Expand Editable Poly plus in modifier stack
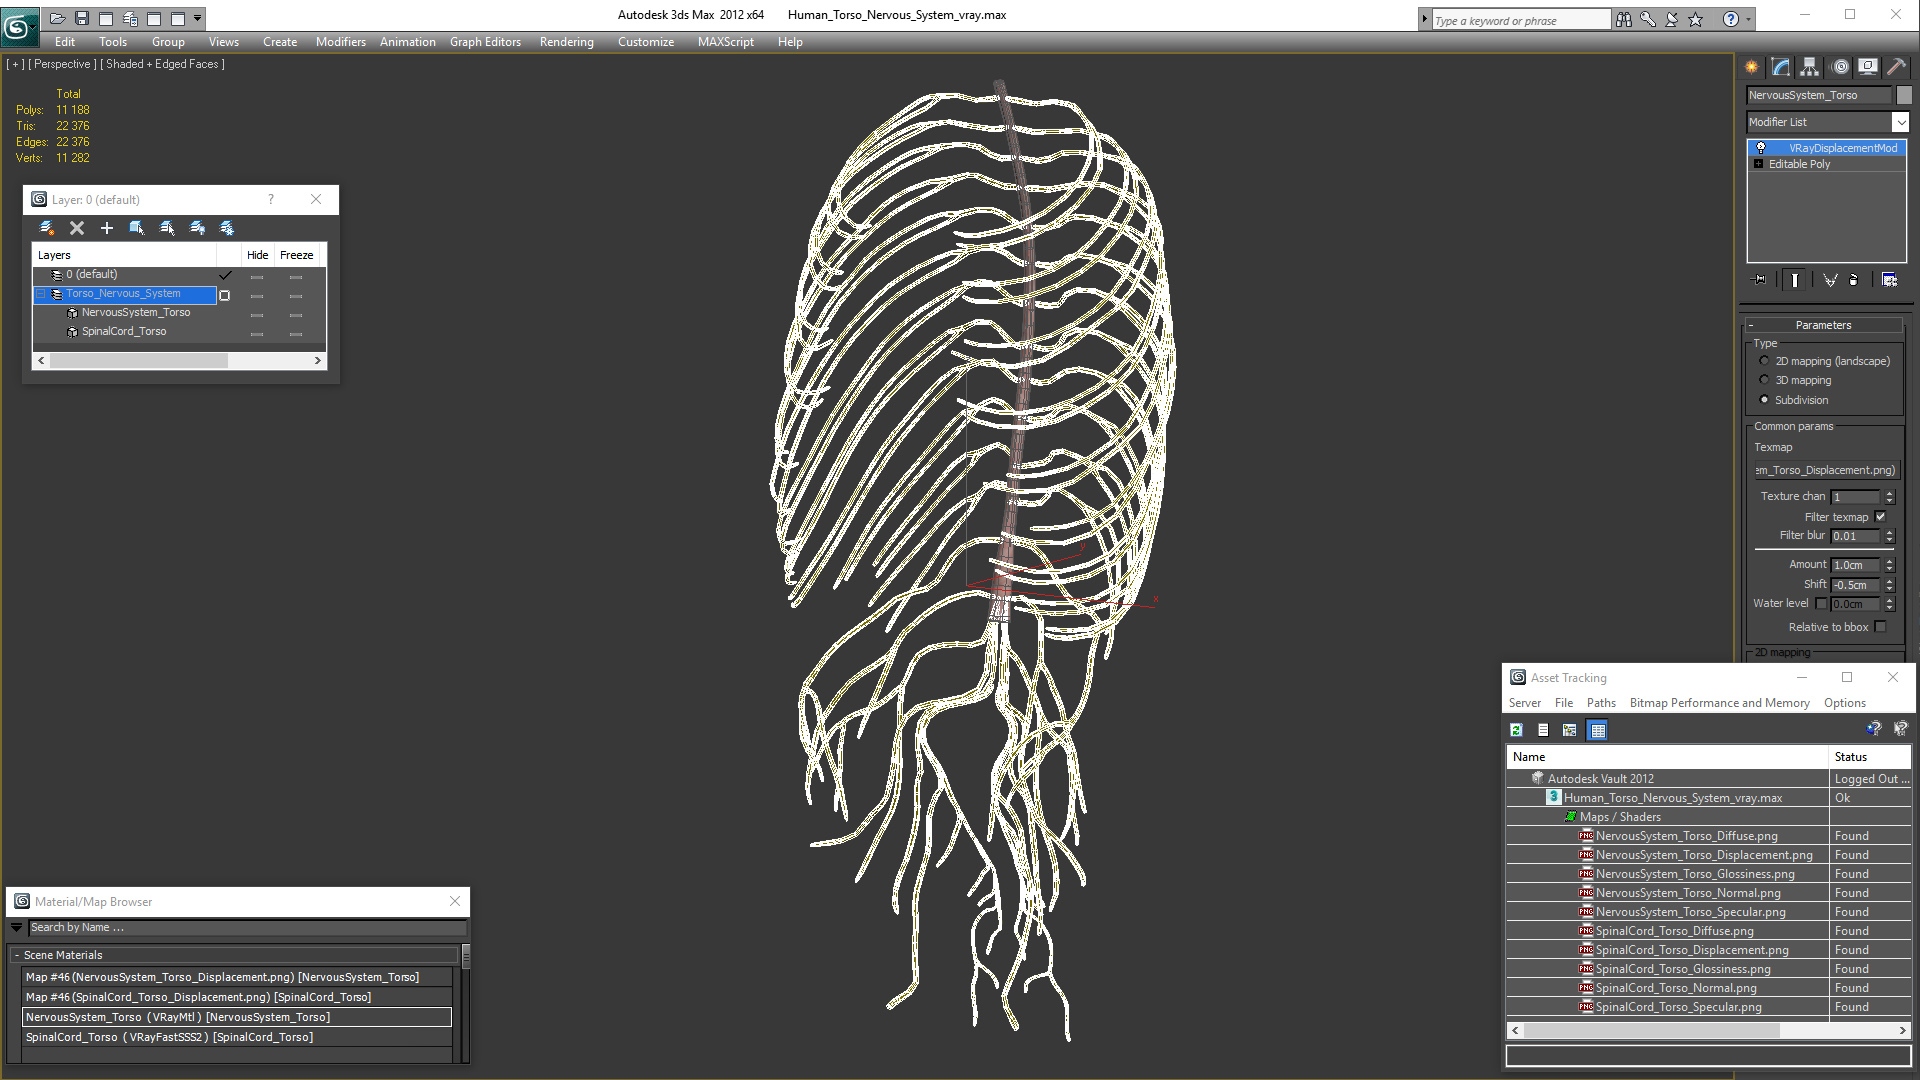 tap(1758, 164)
